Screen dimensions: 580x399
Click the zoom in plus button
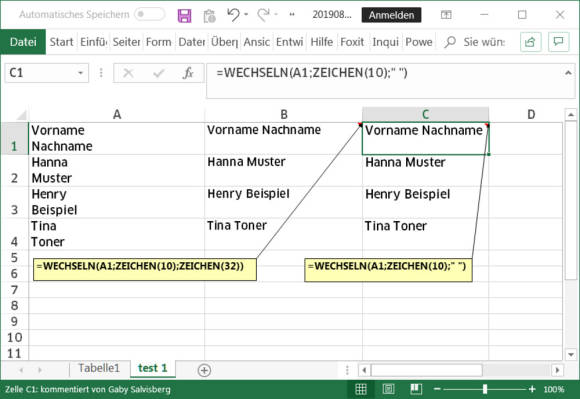pyautogui.click(x=532, y=389)
